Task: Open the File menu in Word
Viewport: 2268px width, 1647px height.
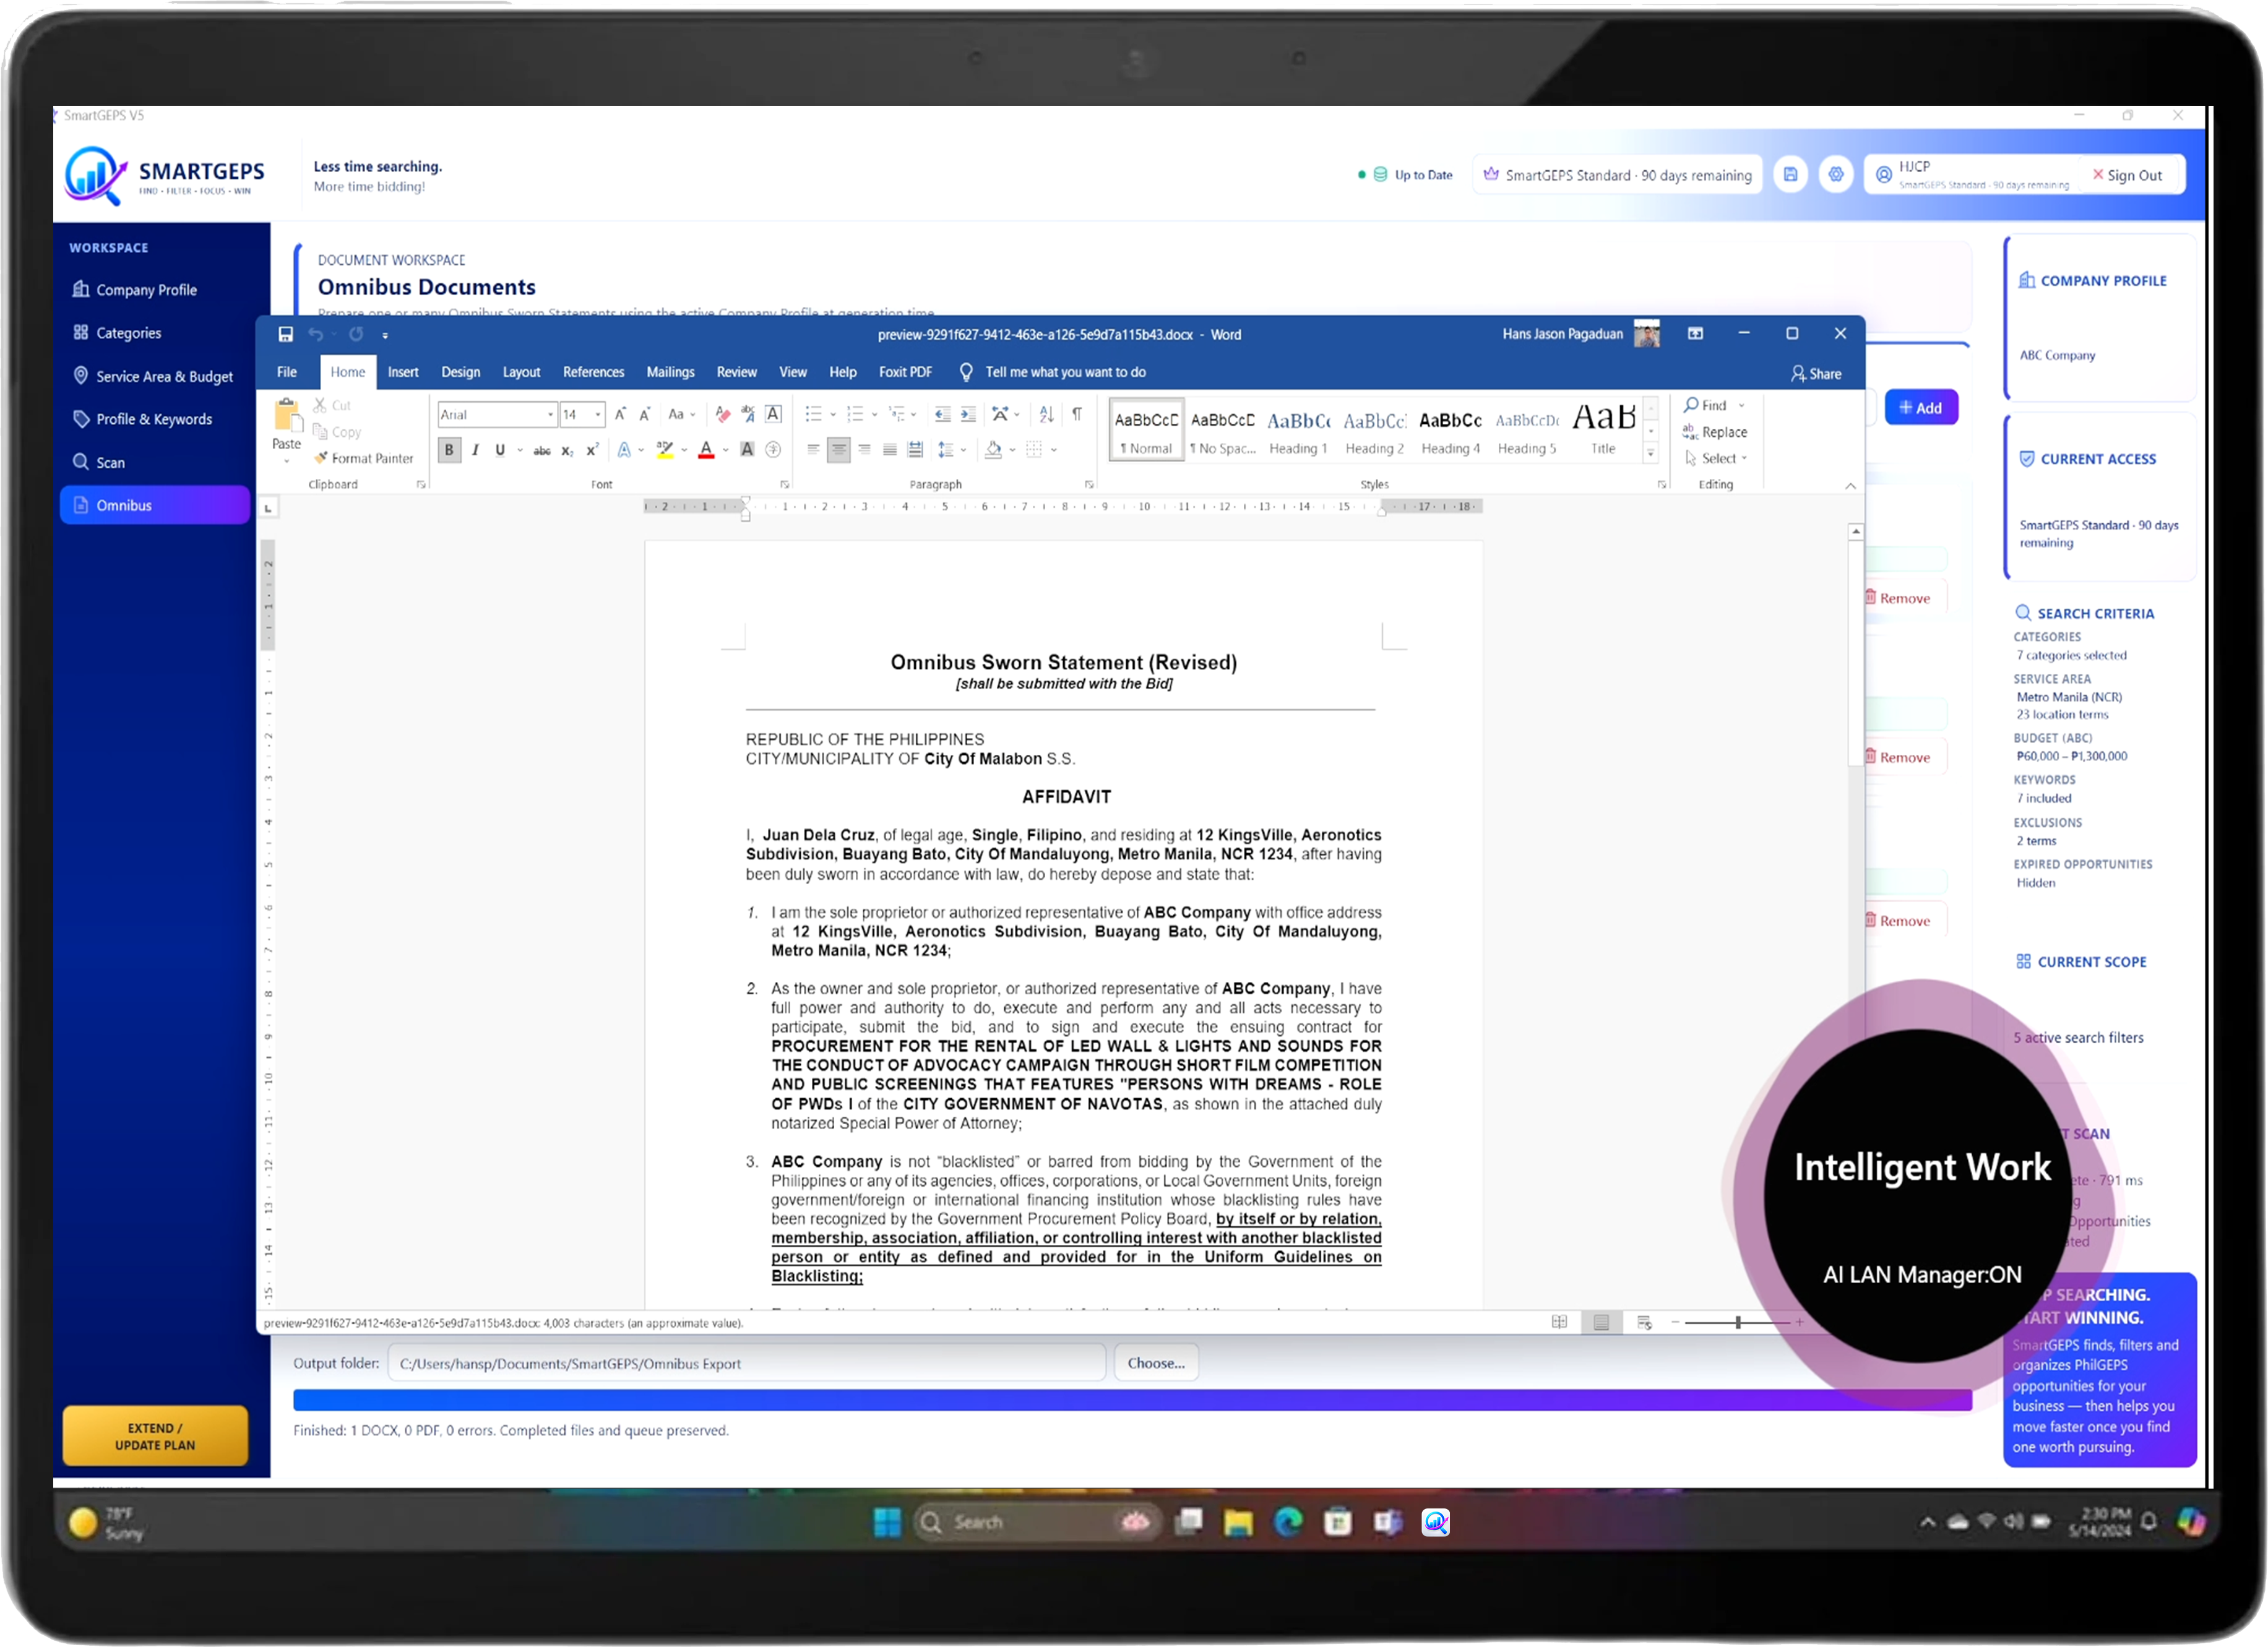Action: pos(287,372)
